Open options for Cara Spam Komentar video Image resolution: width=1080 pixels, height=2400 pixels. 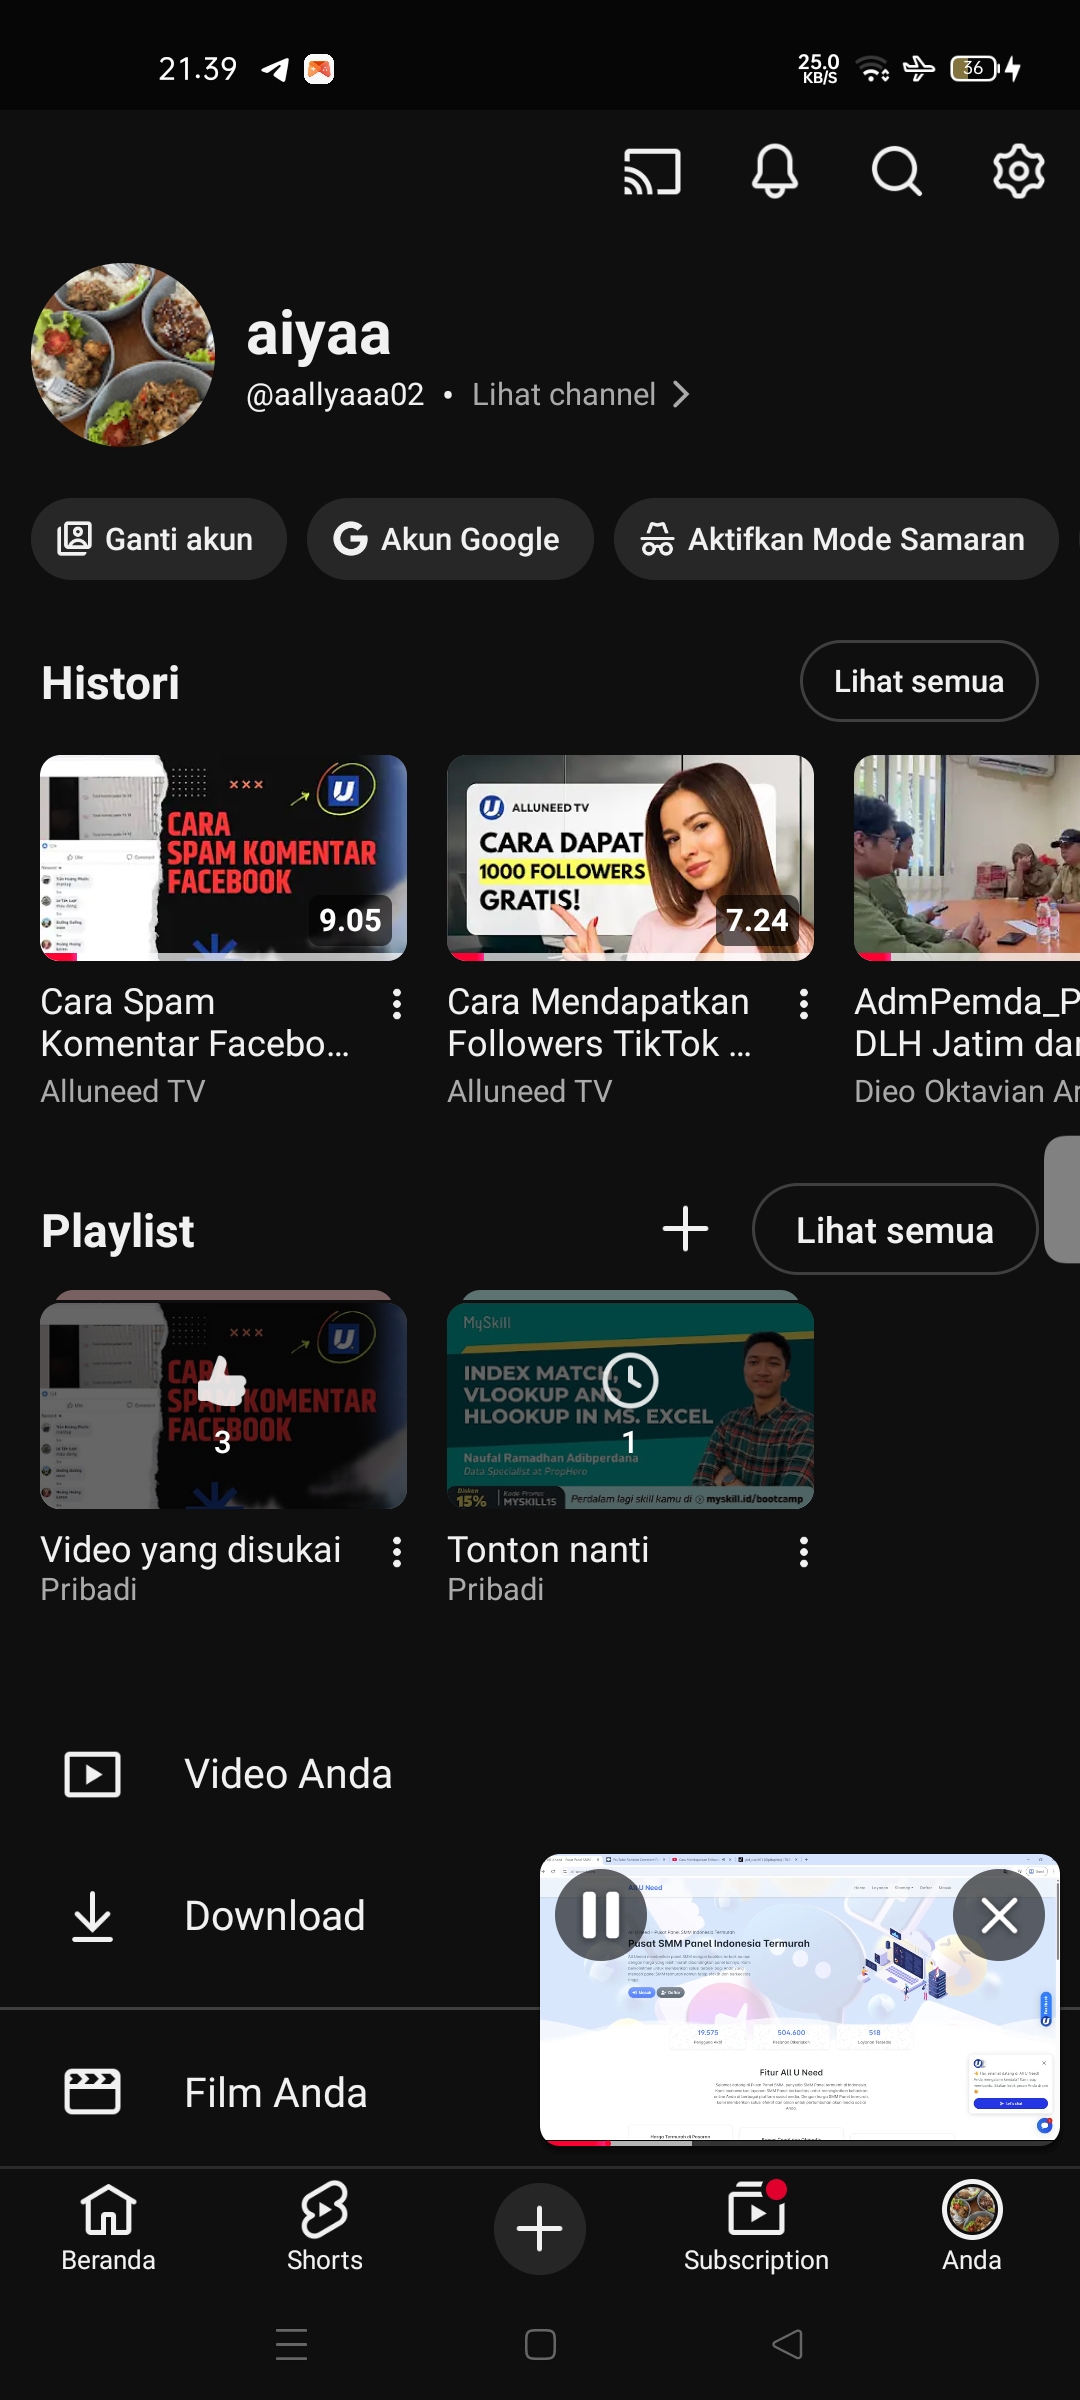397,1004
